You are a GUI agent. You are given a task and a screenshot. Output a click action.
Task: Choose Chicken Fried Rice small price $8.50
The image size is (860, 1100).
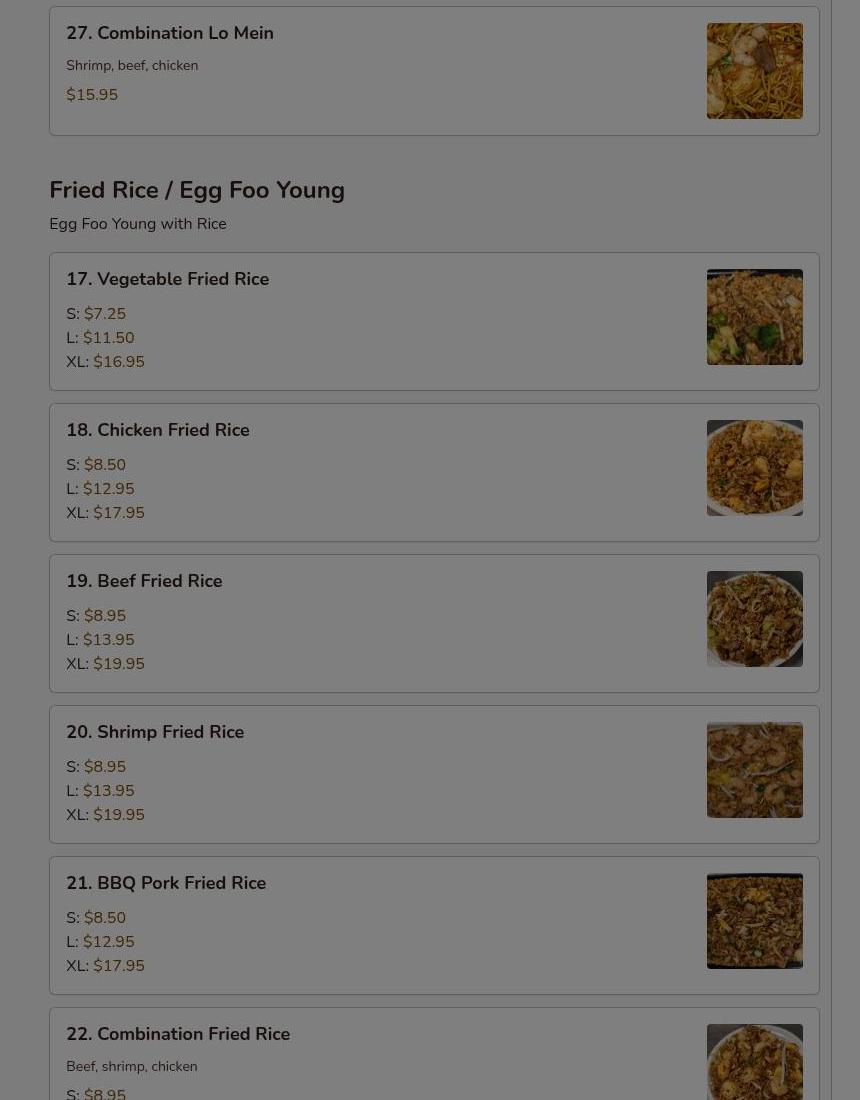point(105,465)
